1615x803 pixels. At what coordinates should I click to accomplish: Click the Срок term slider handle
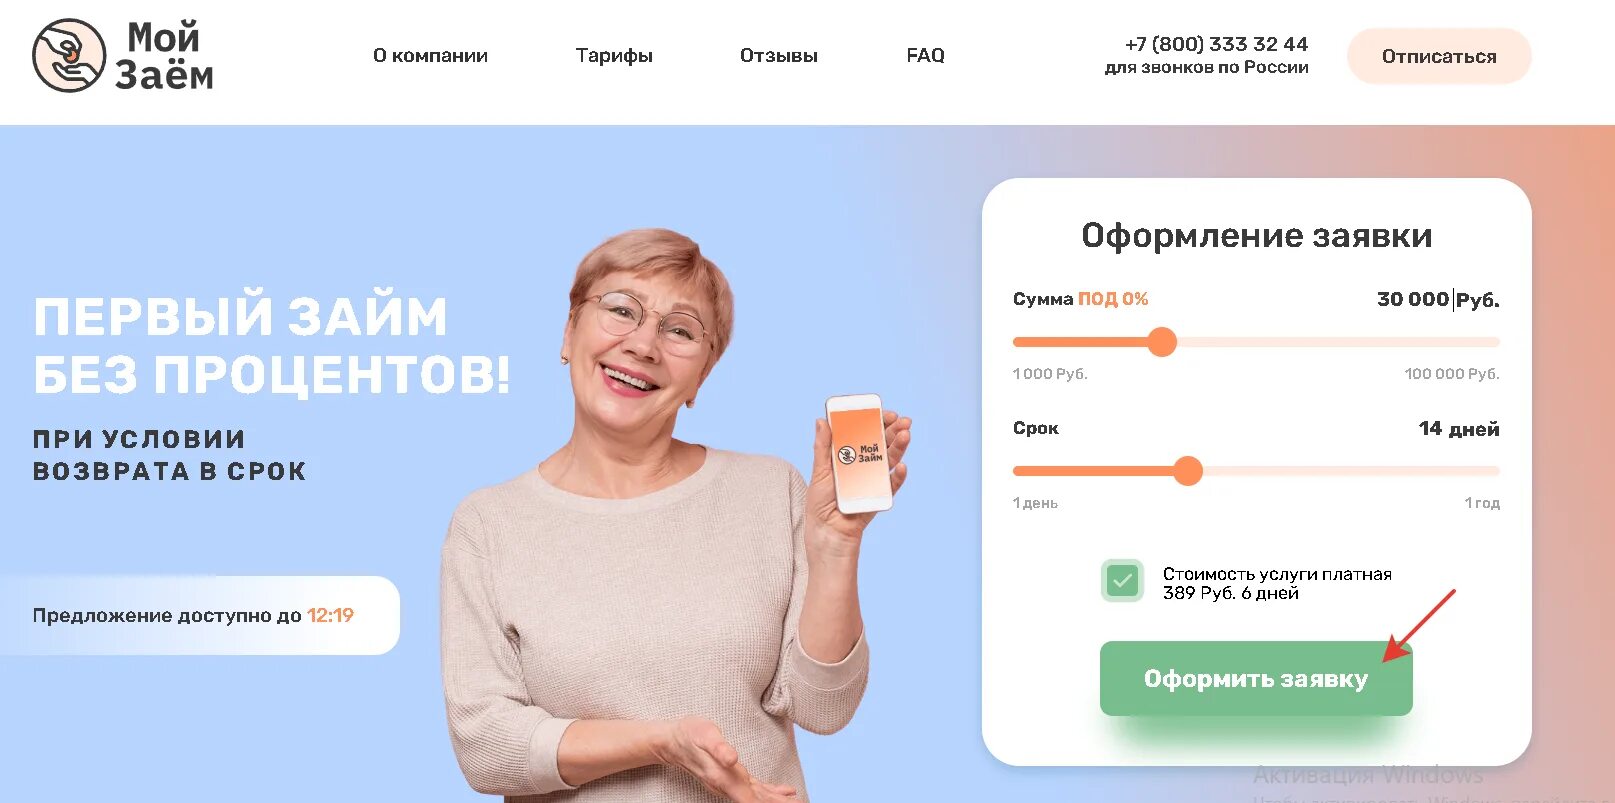tap(1187, 471)
